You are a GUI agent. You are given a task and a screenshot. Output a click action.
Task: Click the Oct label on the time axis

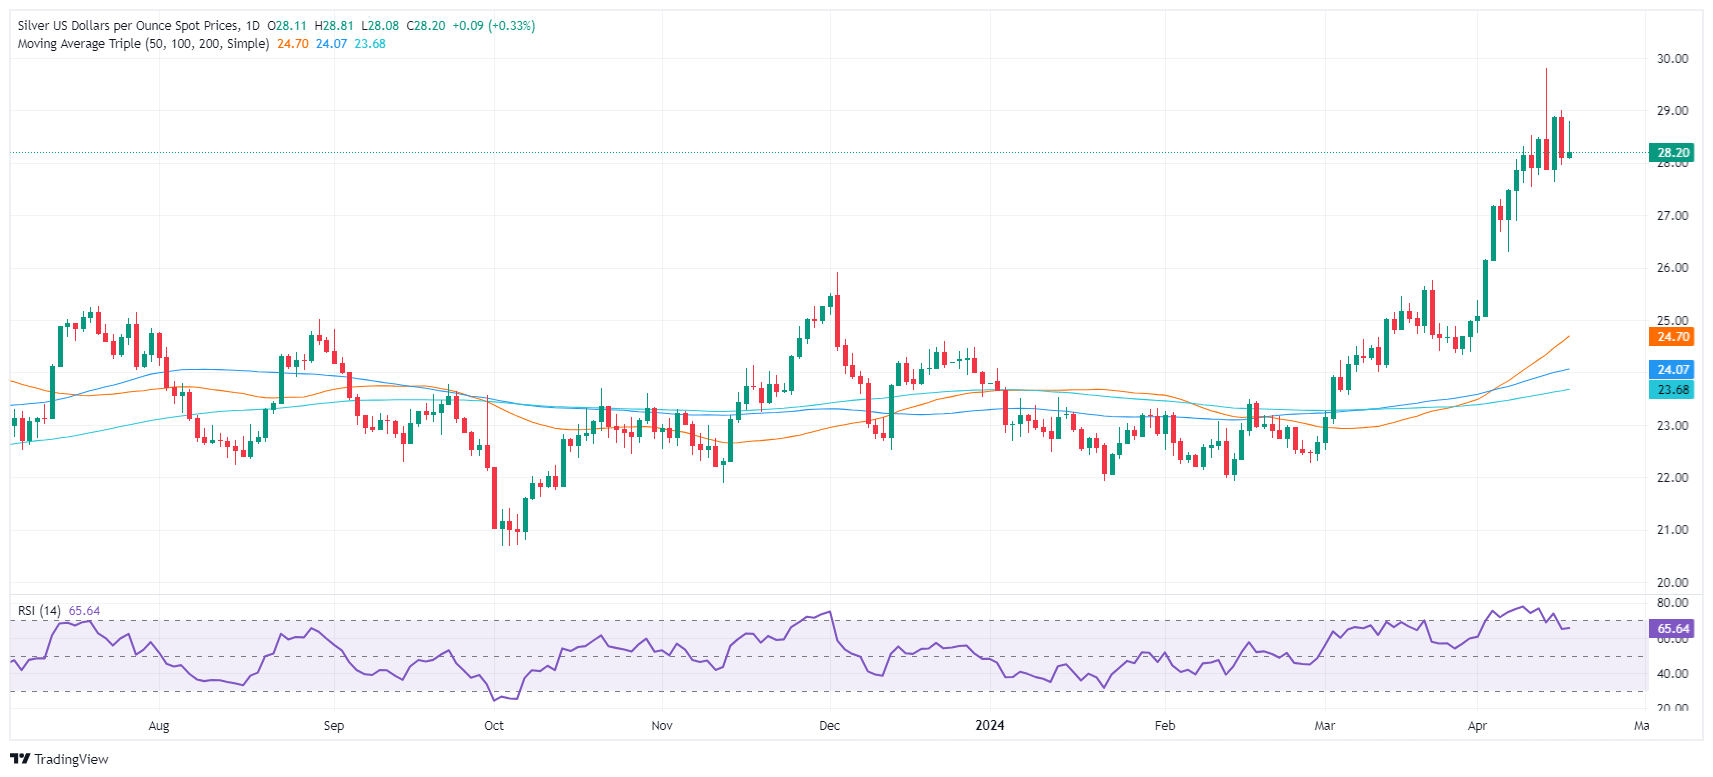(494, 725)
